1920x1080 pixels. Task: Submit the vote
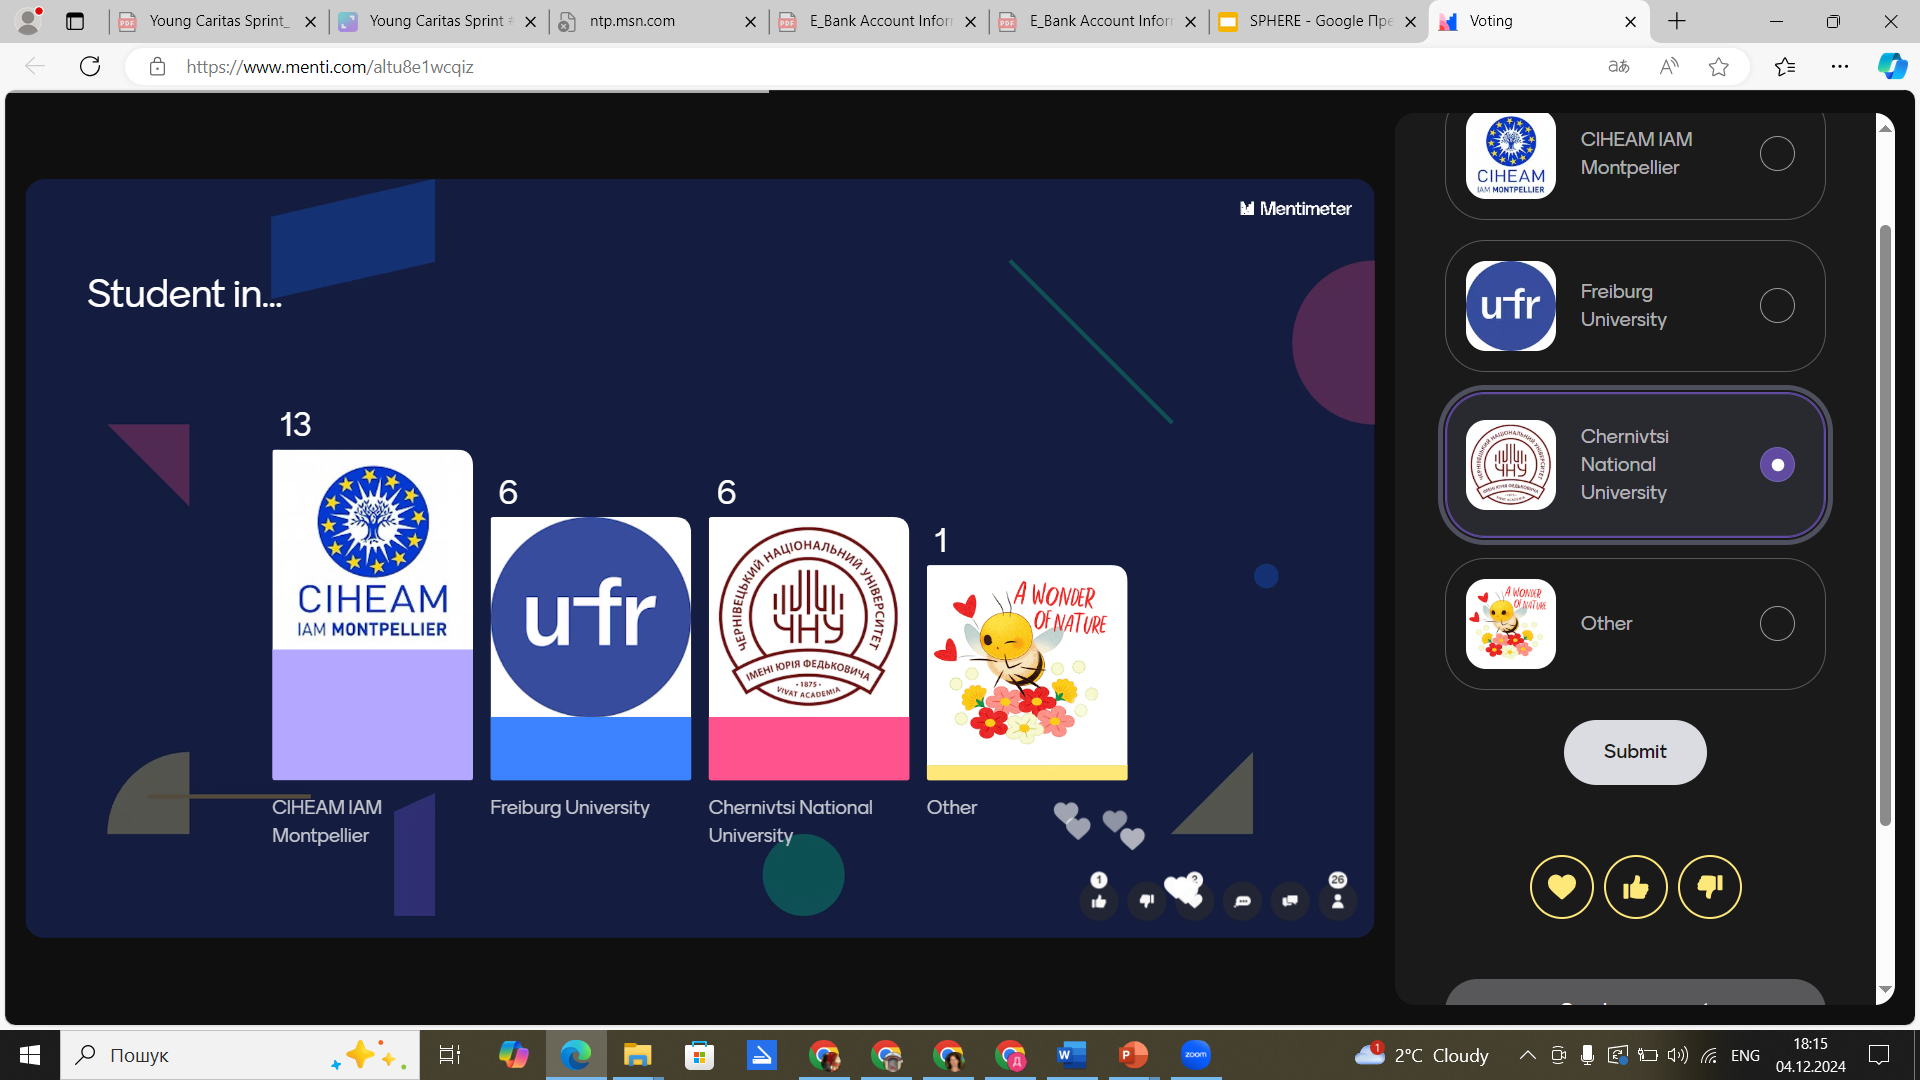point(1635,752)
